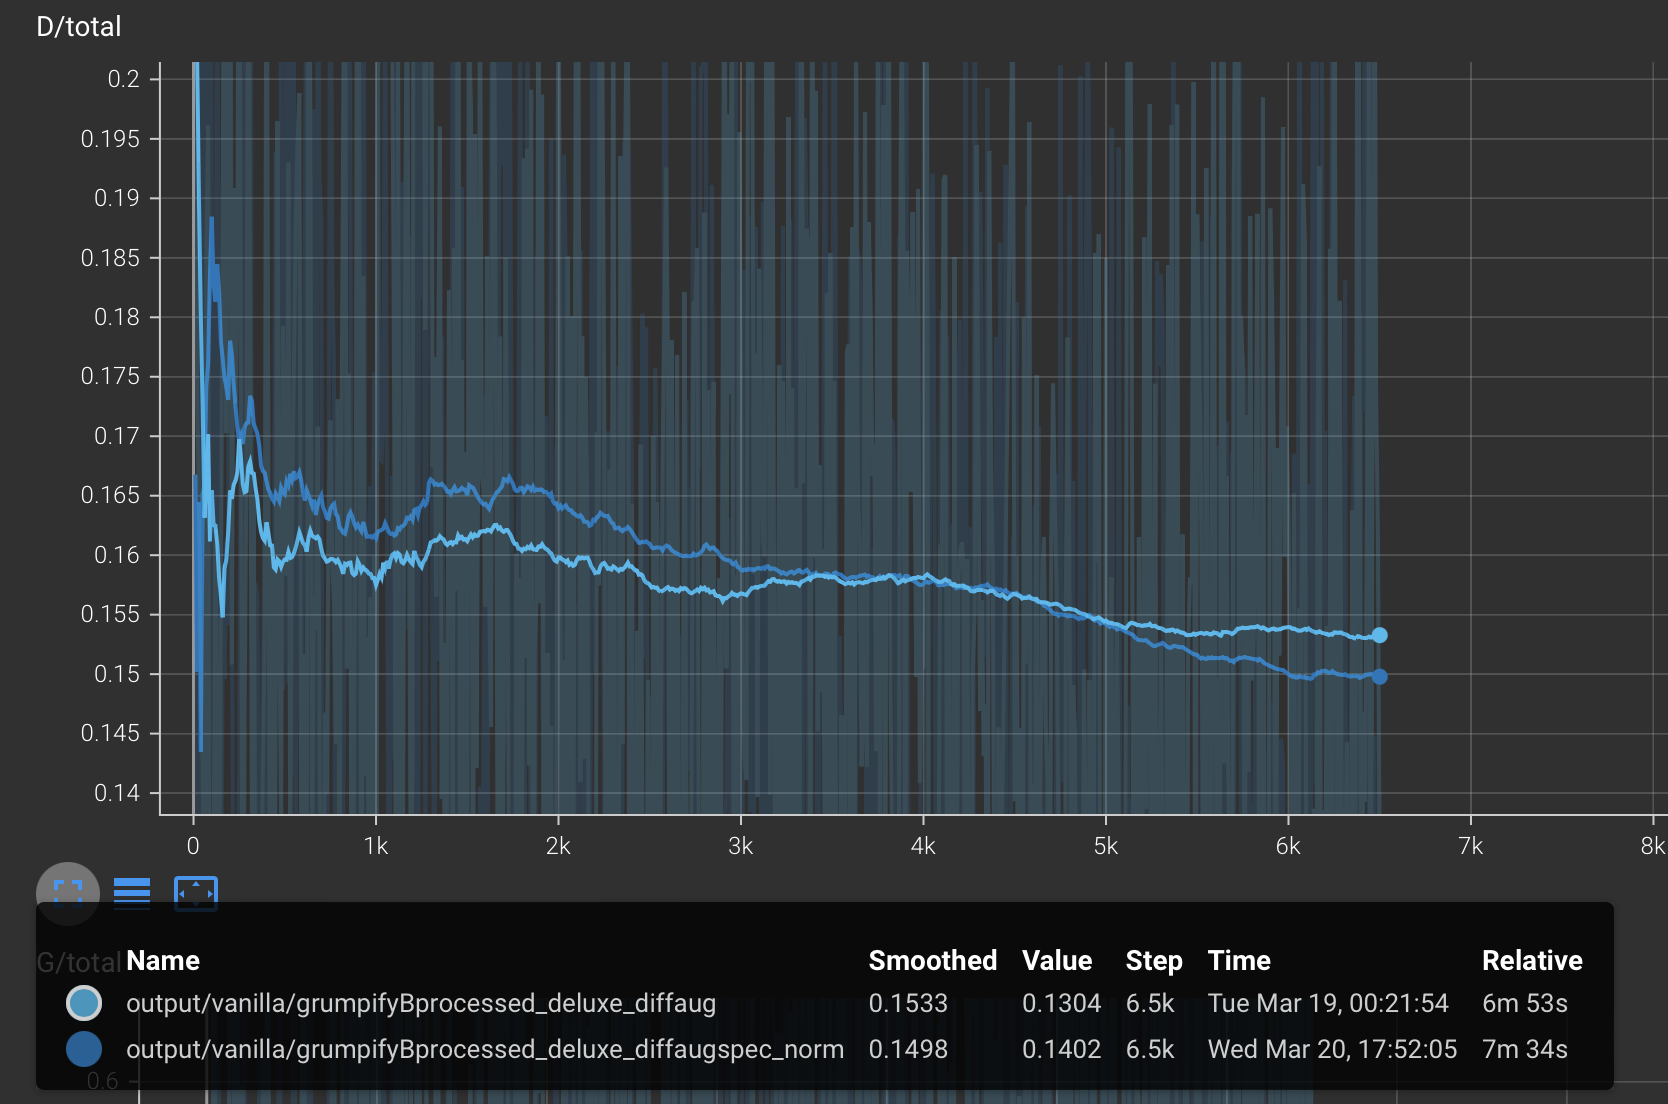The height and width of the screenshot is (1104, 1668).
Task: Click timestamp Wed Mar 20, 17:52:05
Action: coord(1332,1049)
